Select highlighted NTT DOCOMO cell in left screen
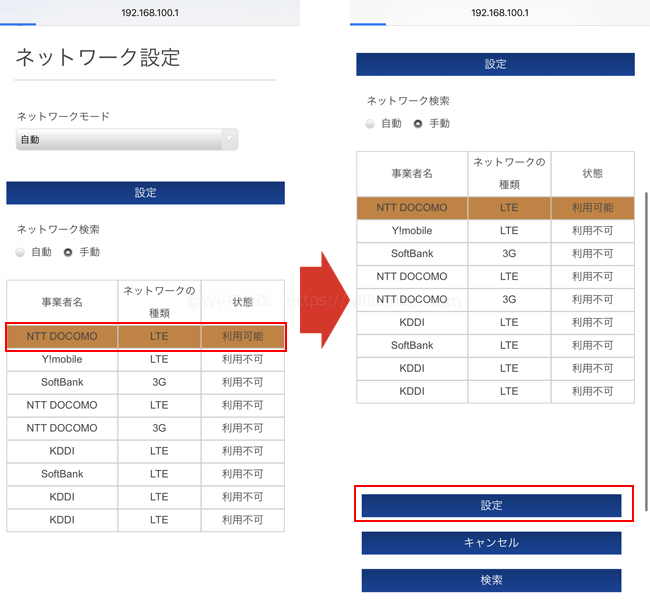650x600 pixels. click(62, 336)
